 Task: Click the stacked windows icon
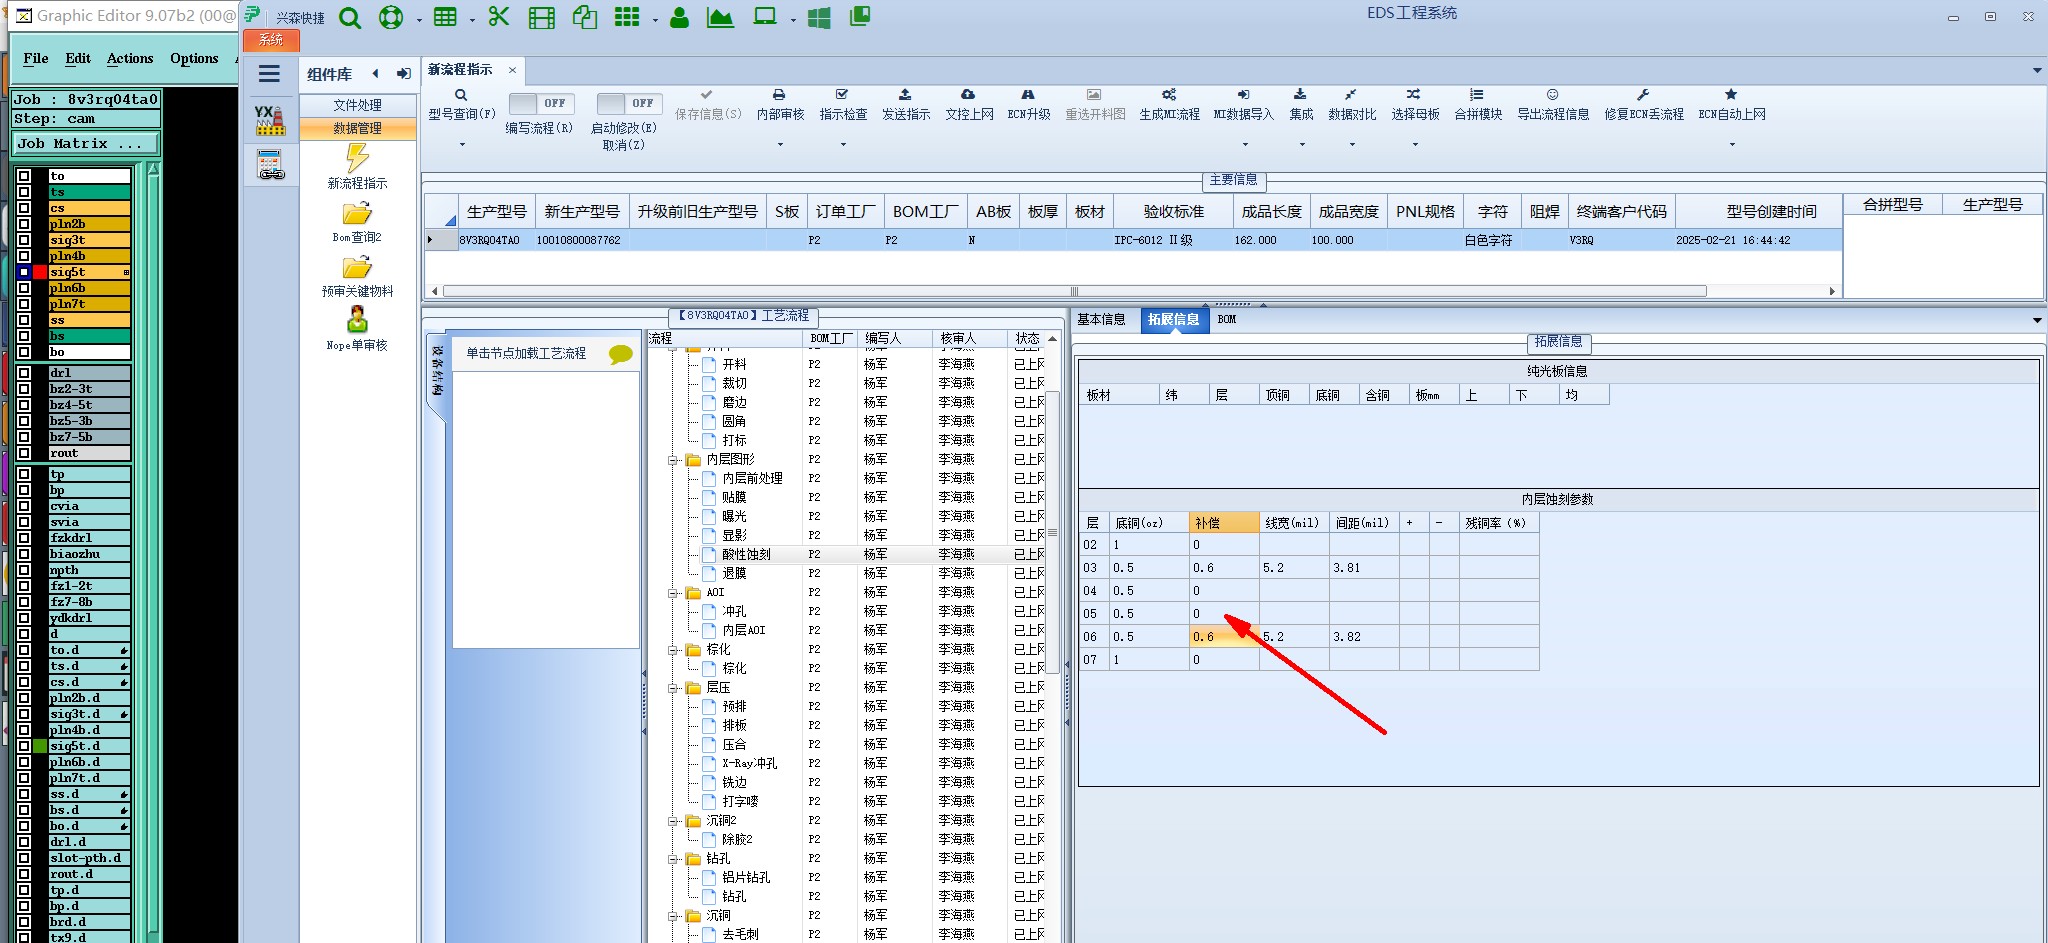(860, 17)
